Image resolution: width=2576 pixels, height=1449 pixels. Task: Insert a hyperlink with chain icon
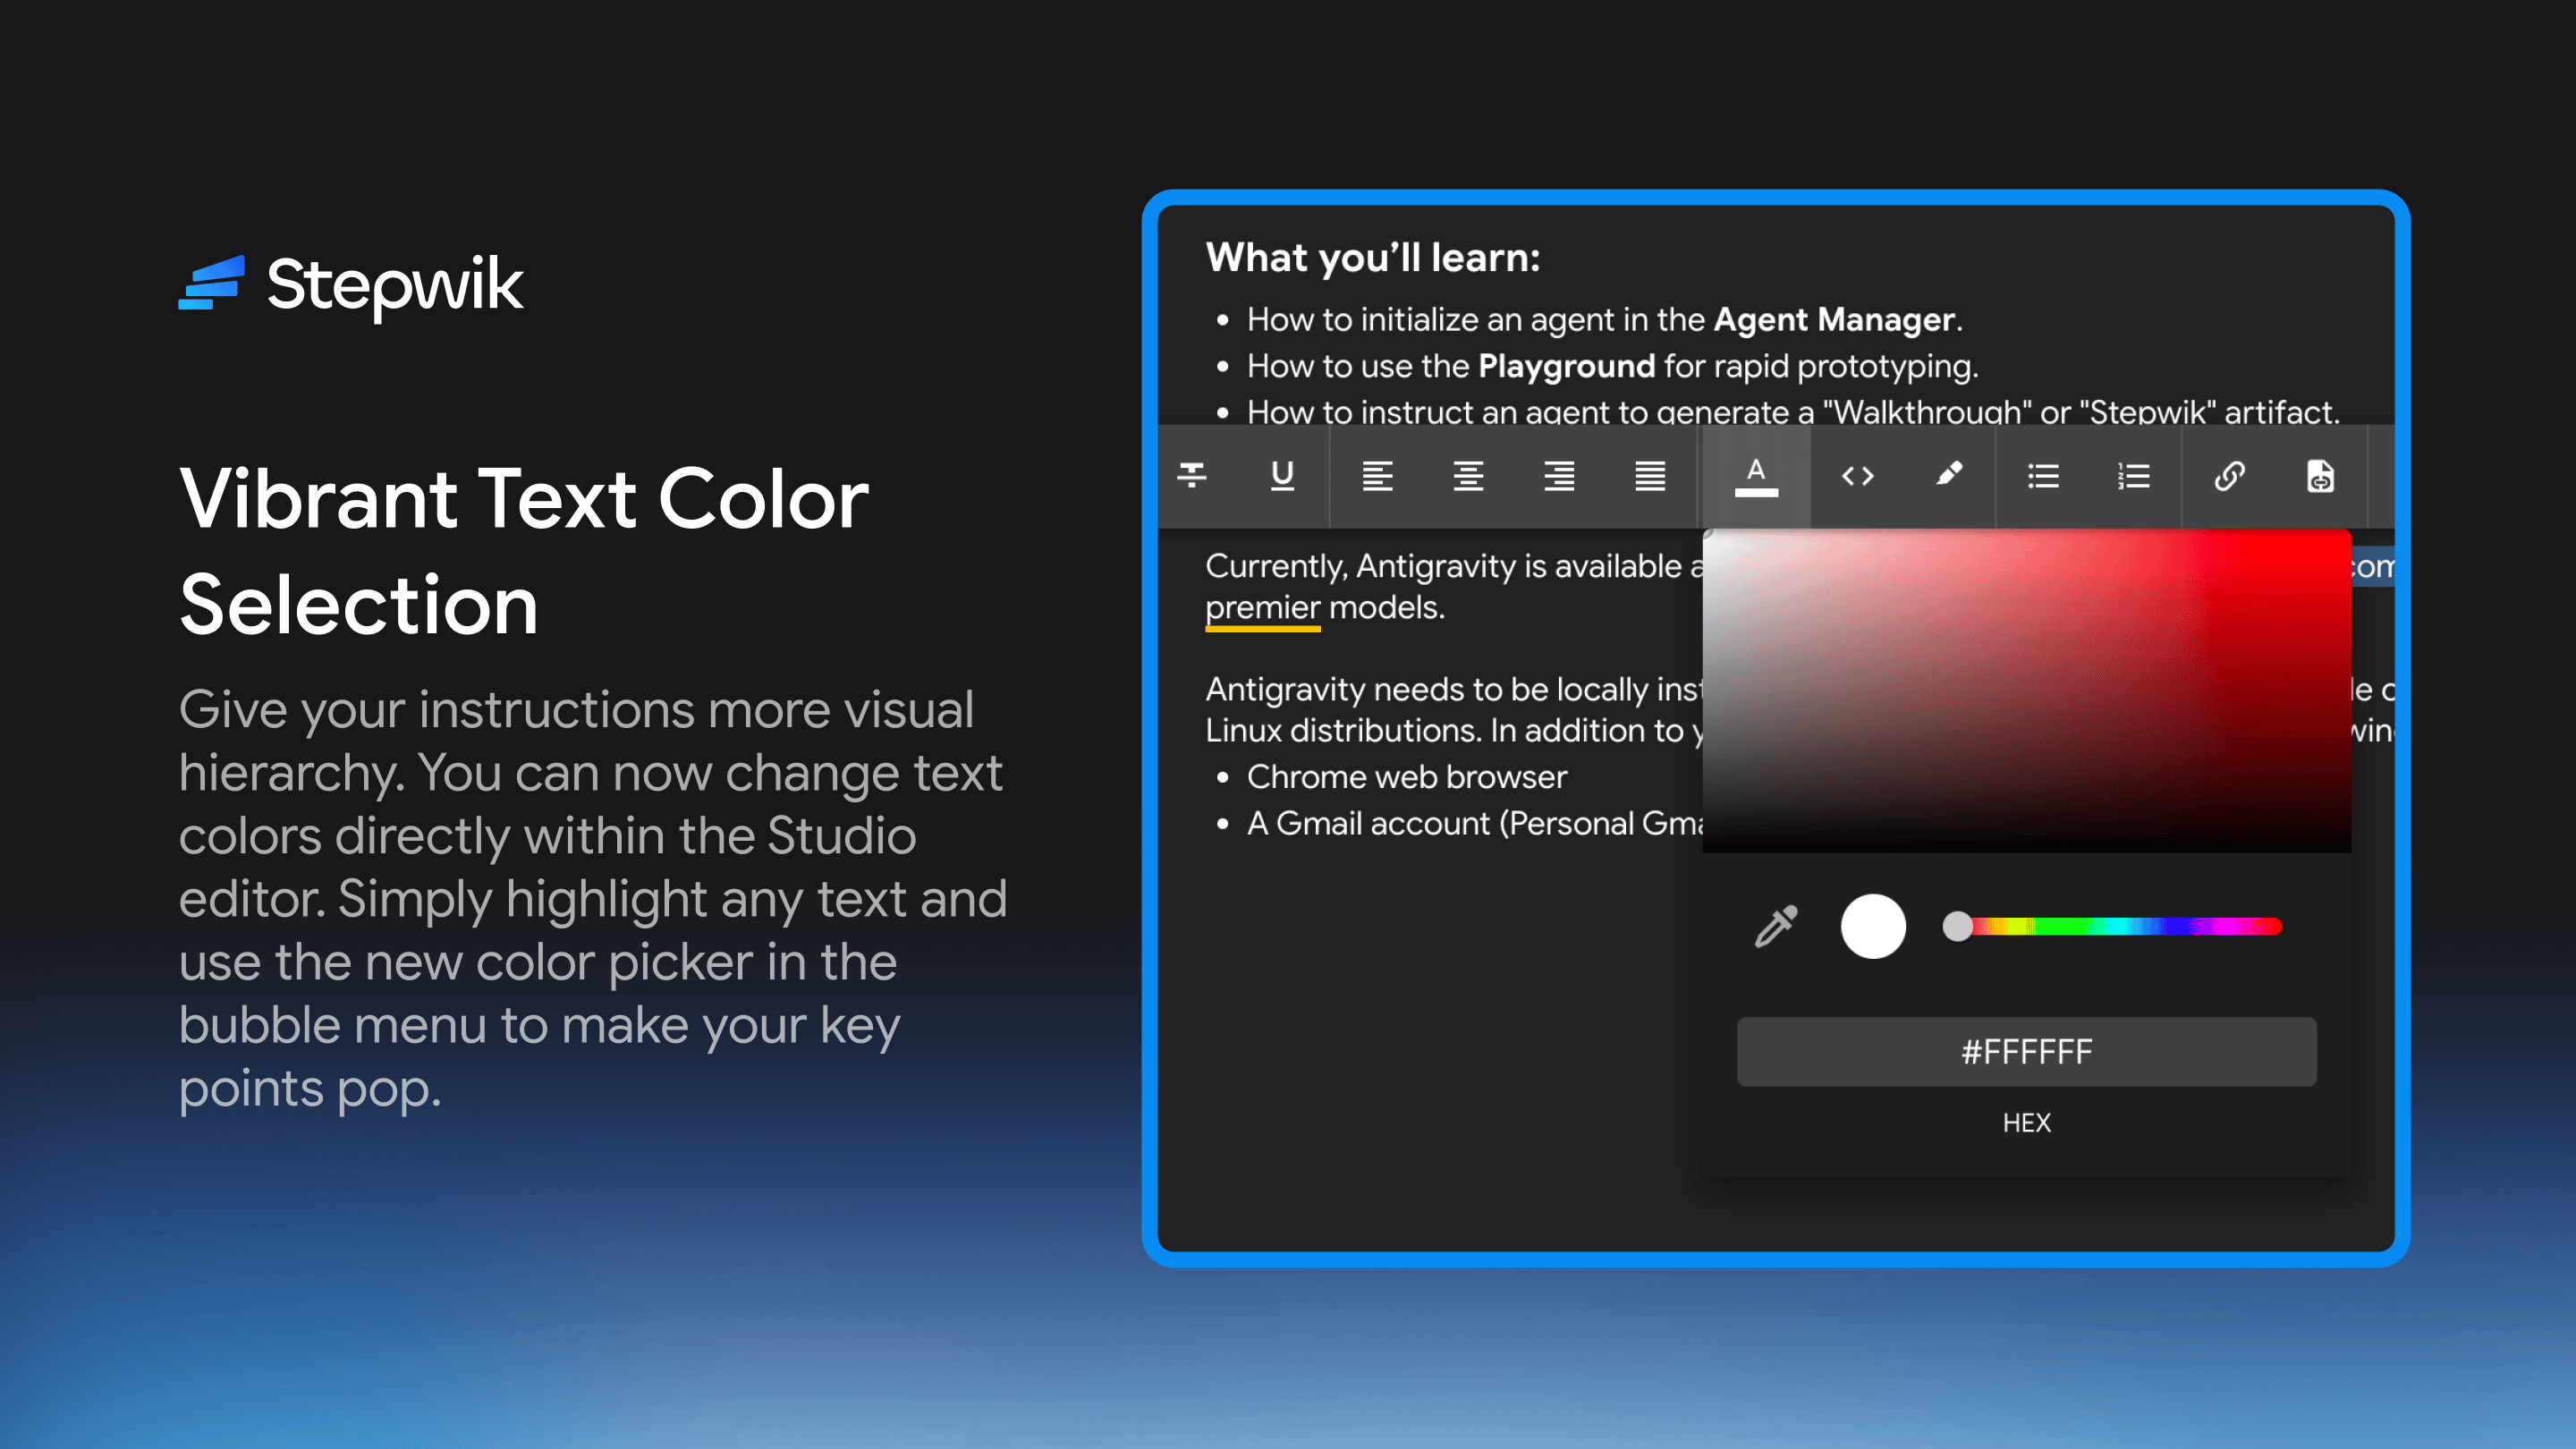2229,476
